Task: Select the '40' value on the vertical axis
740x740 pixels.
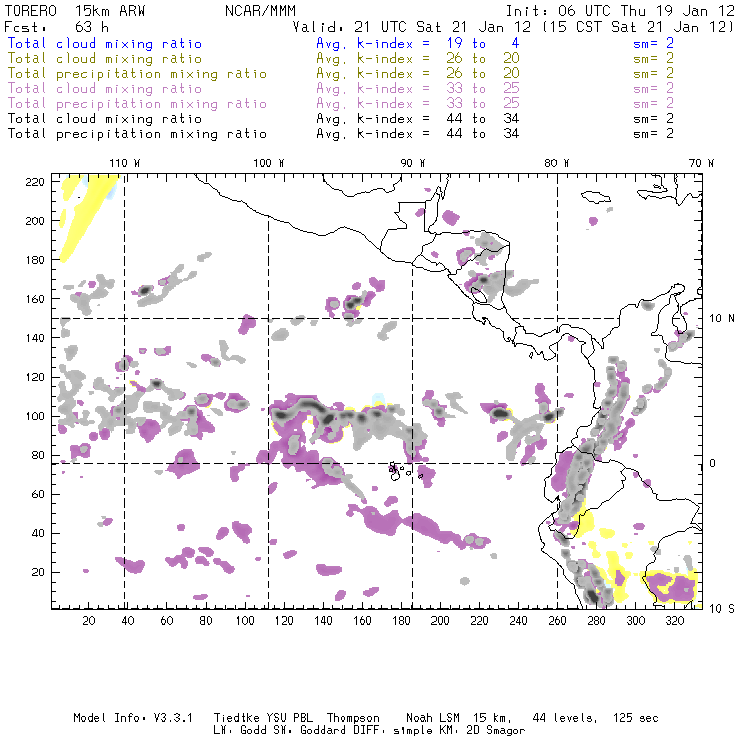Action: (x=38, y=533)
